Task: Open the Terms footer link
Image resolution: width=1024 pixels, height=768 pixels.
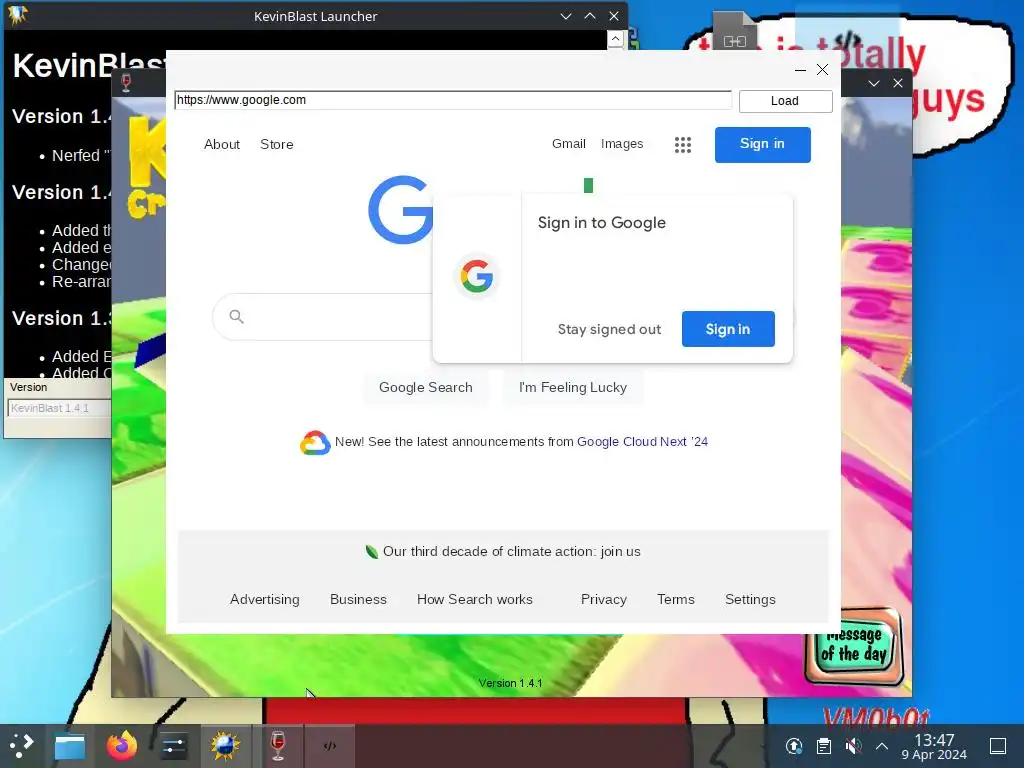Action: click(x=675, y=600)
